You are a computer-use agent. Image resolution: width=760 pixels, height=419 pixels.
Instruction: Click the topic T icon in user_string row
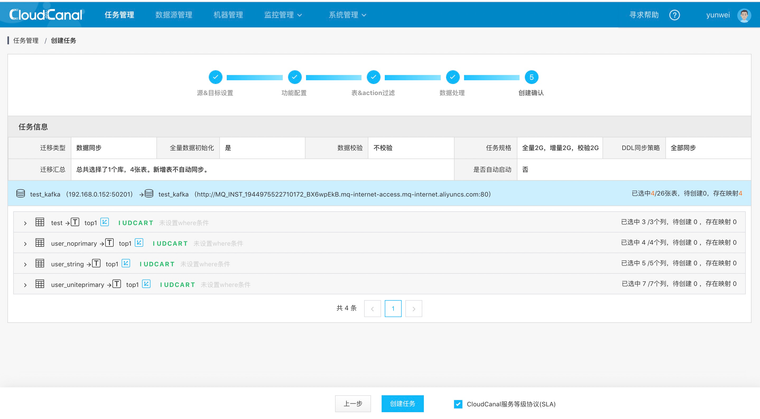click(x=96, y=263)
